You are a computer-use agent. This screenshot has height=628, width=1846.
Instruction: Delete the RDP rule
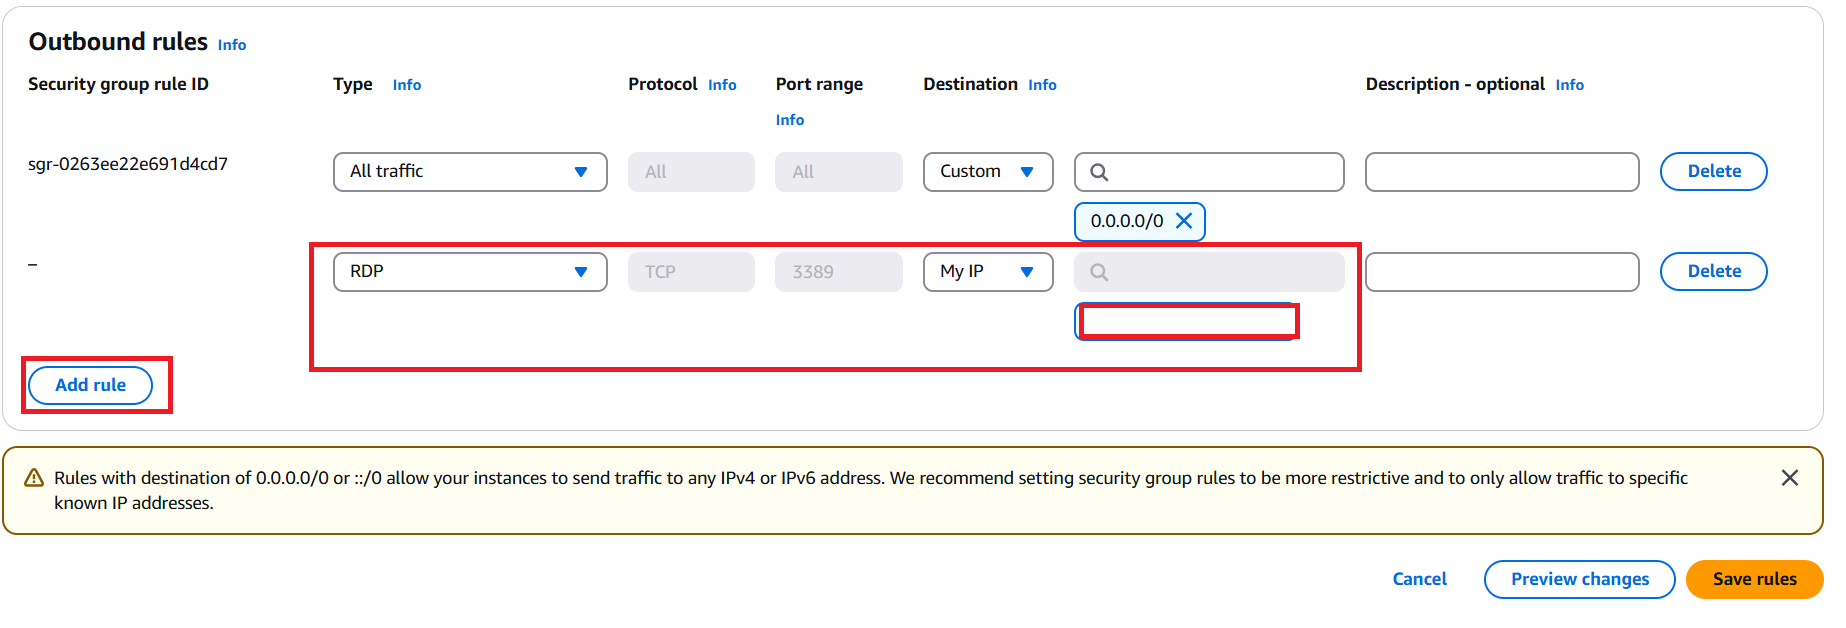[x=1713, y=272]
